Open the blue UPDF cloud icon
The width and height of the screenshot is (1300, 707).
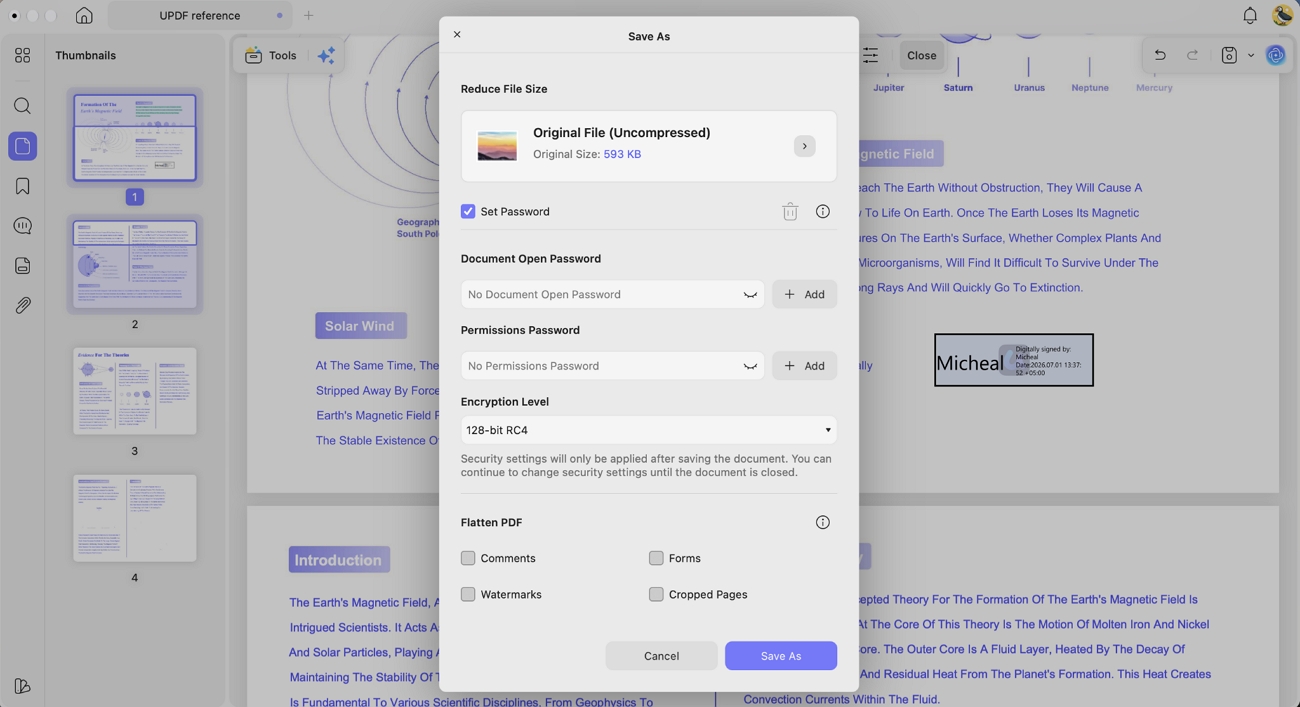click(x=1275, y=55)
